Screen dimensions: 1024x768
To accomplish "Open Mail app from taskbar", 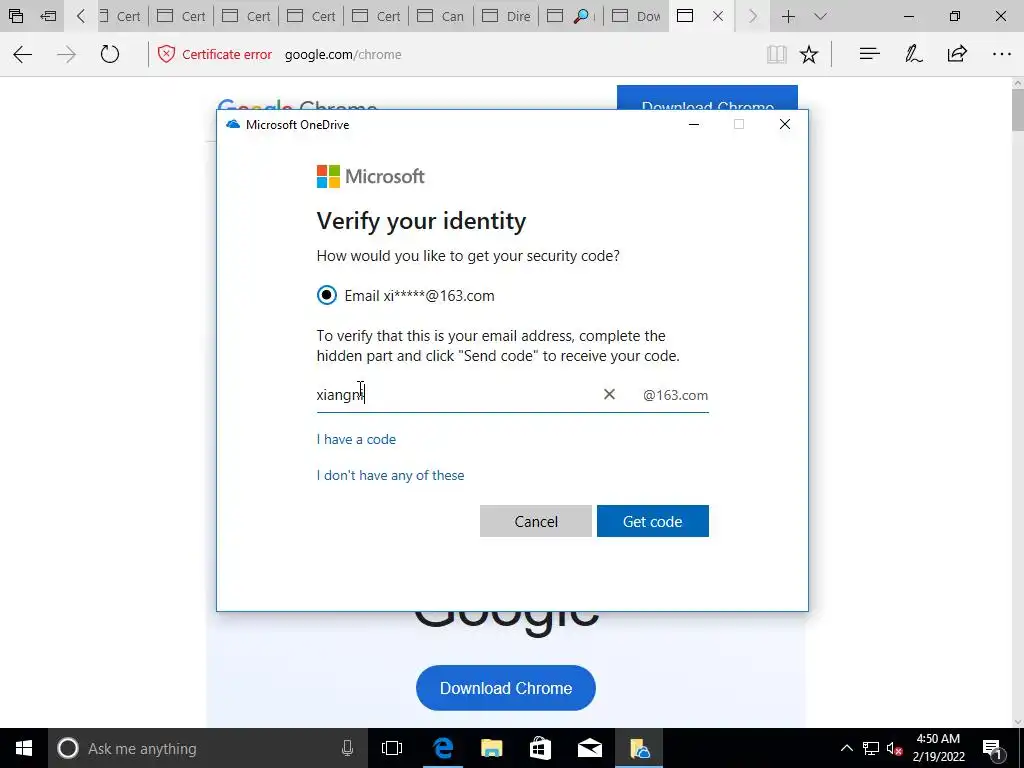I will click(589, 748).
